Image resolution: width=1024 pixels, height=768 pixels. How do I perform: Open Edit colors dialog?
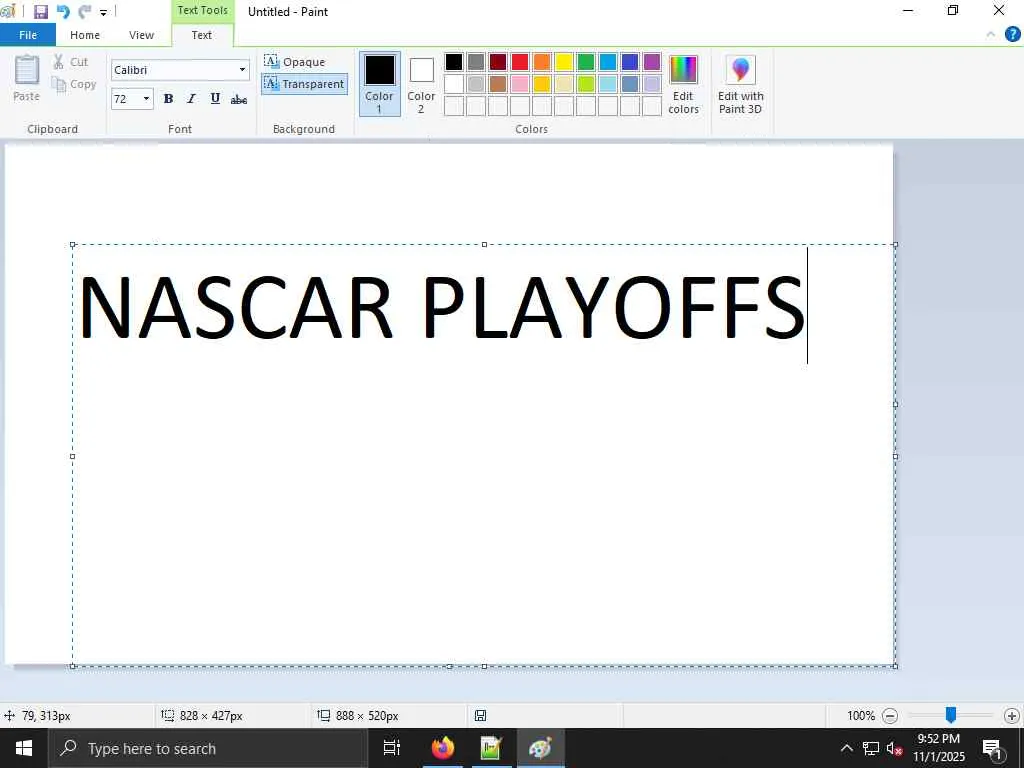coord(683,85)
